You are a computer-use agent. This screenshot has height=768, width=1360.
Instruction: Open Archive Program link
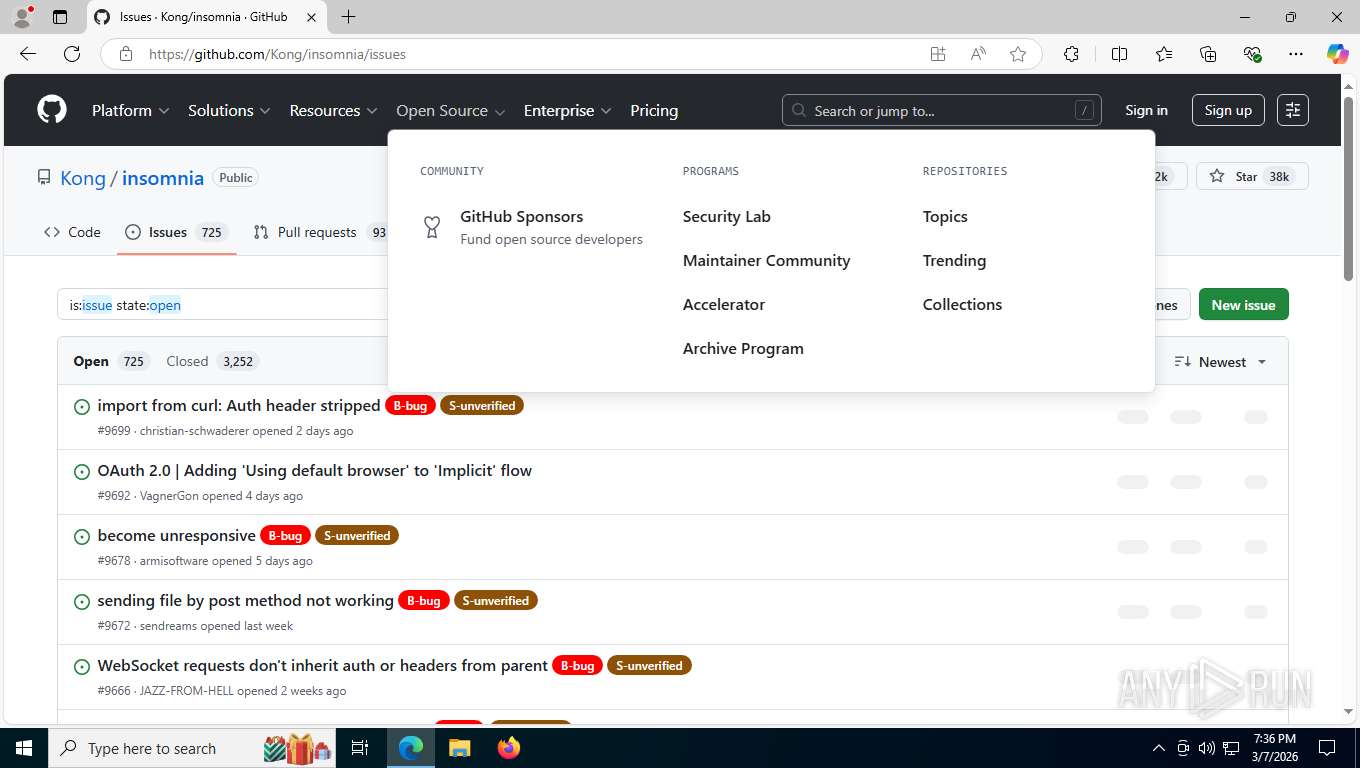click(x=743, y=348)
